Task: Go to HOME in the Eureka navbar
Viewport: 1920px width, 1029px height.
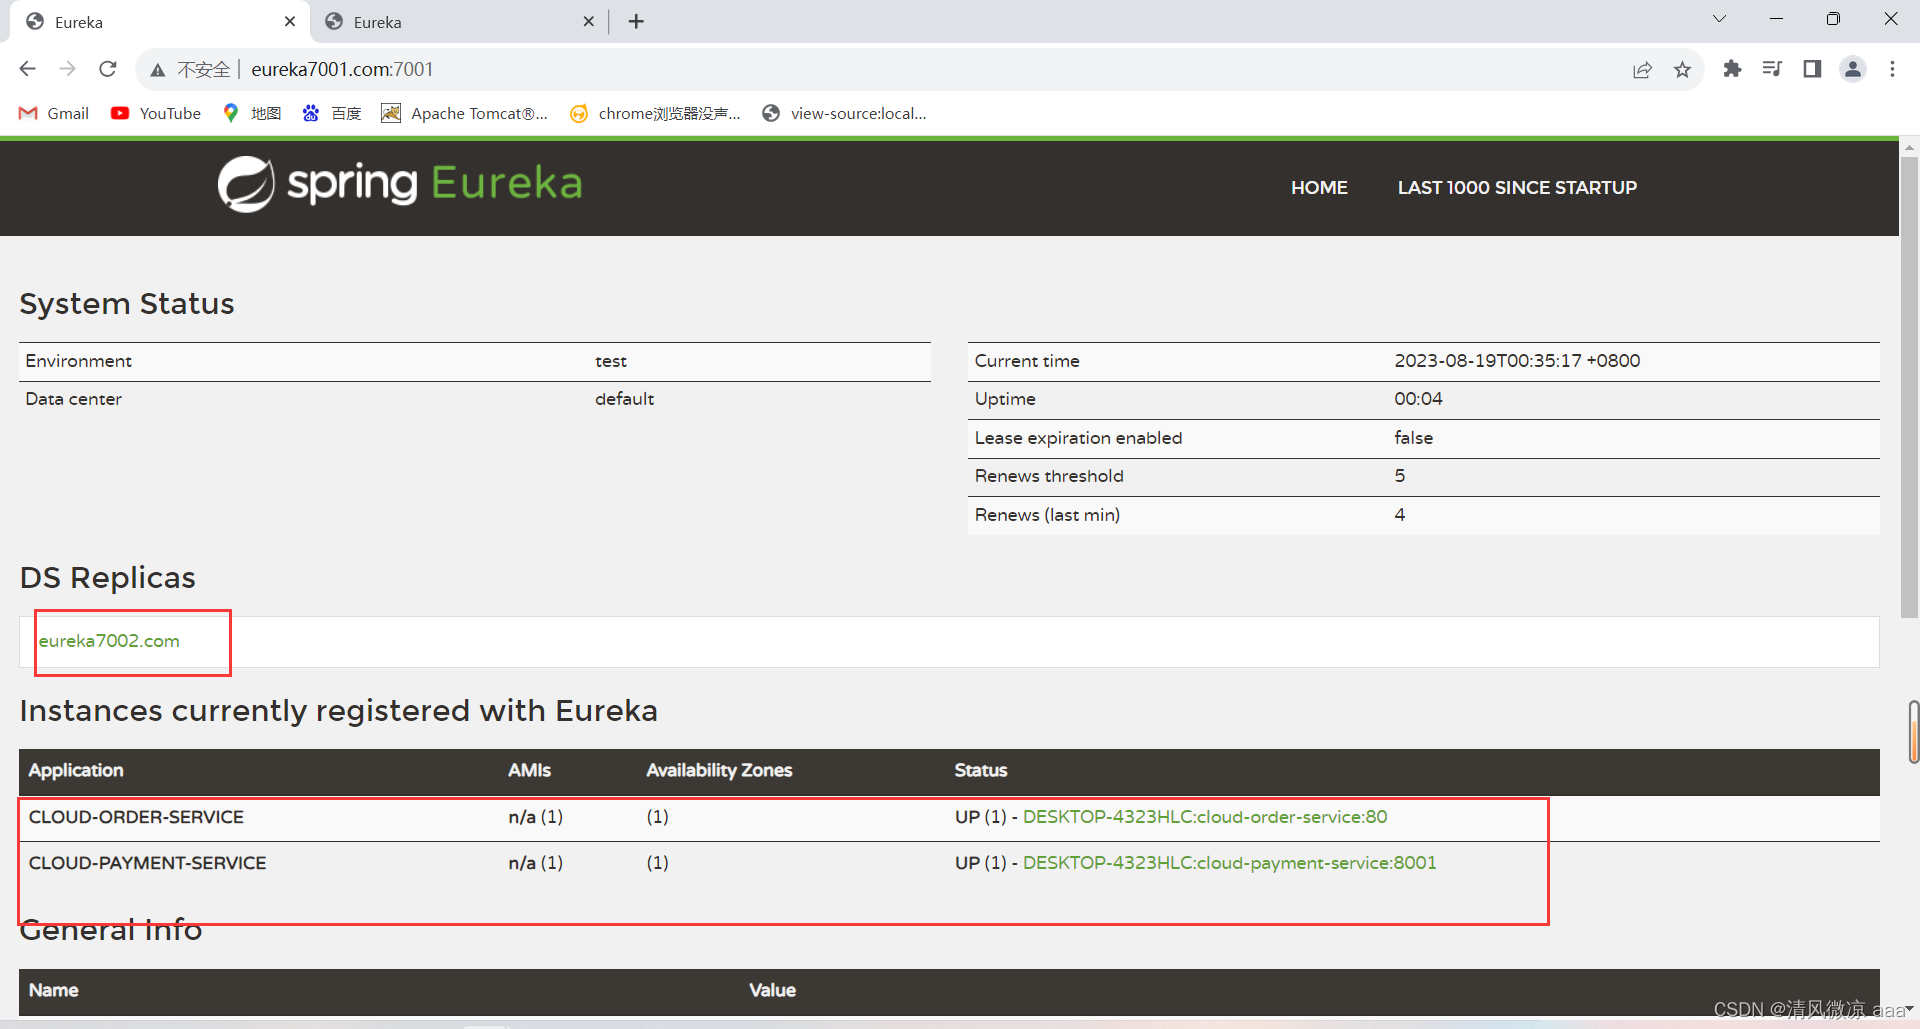Action: (1319, 187)
